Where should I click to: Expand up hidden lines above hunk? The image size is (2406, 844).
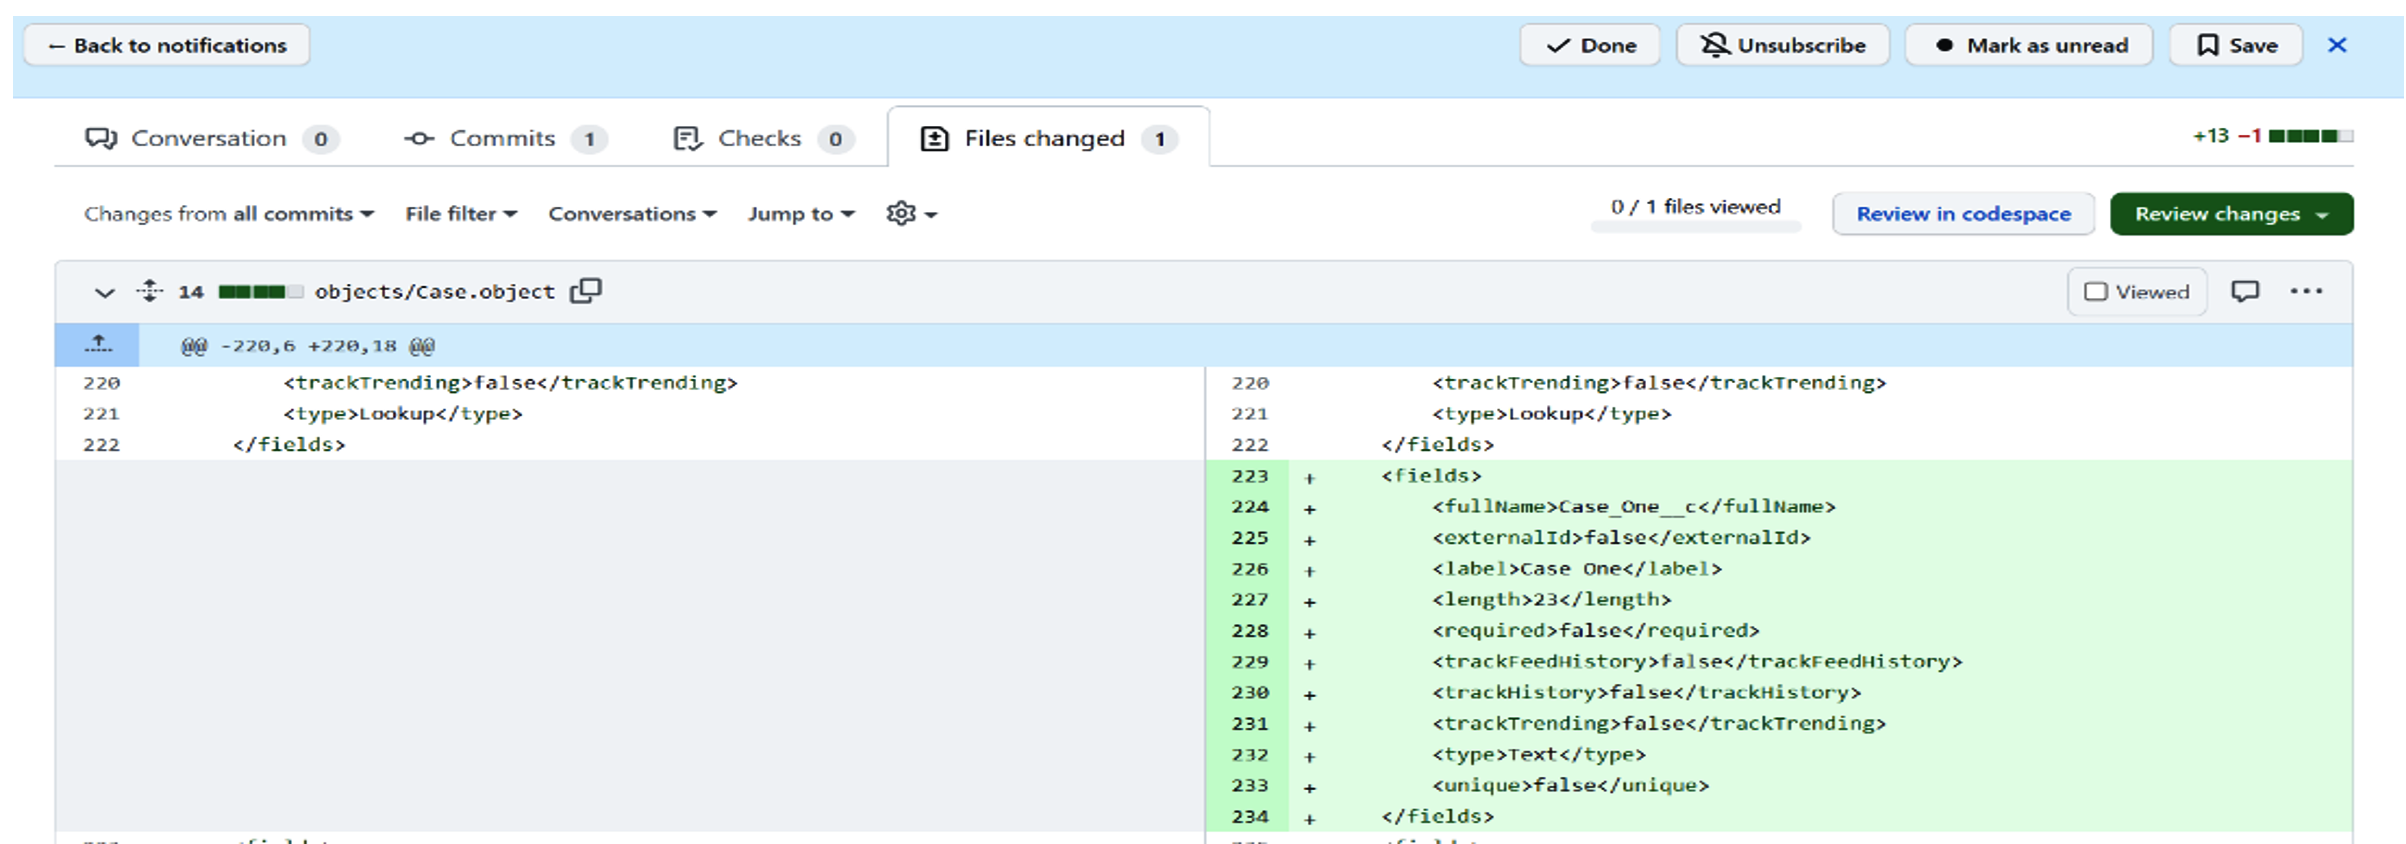click(x=98, y=345)
